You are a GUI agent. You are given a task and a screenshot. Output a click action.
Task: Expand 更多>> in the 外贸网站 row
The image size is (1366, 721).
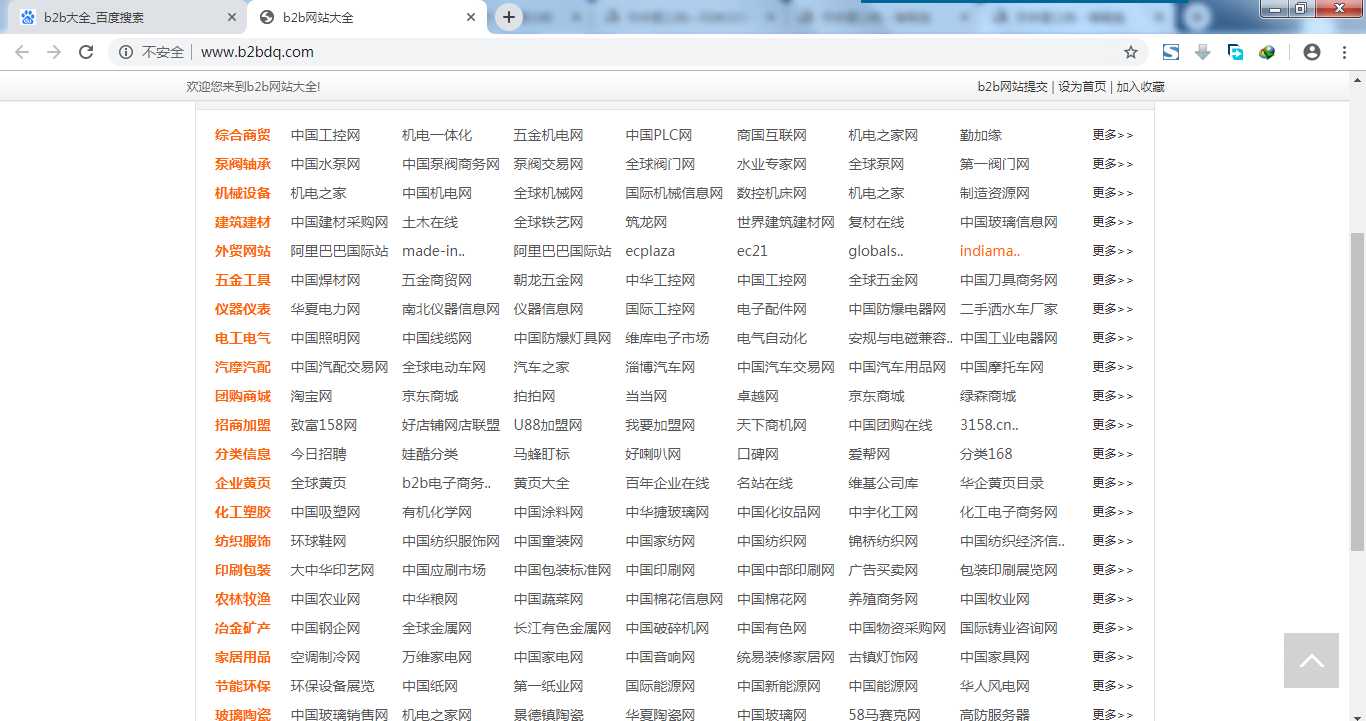[x=1113, y=251]
